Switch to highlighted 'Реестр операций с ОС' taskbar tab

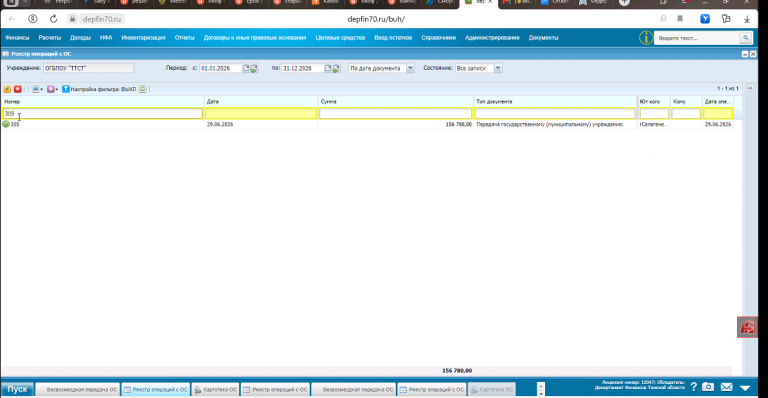click(155, 390)
